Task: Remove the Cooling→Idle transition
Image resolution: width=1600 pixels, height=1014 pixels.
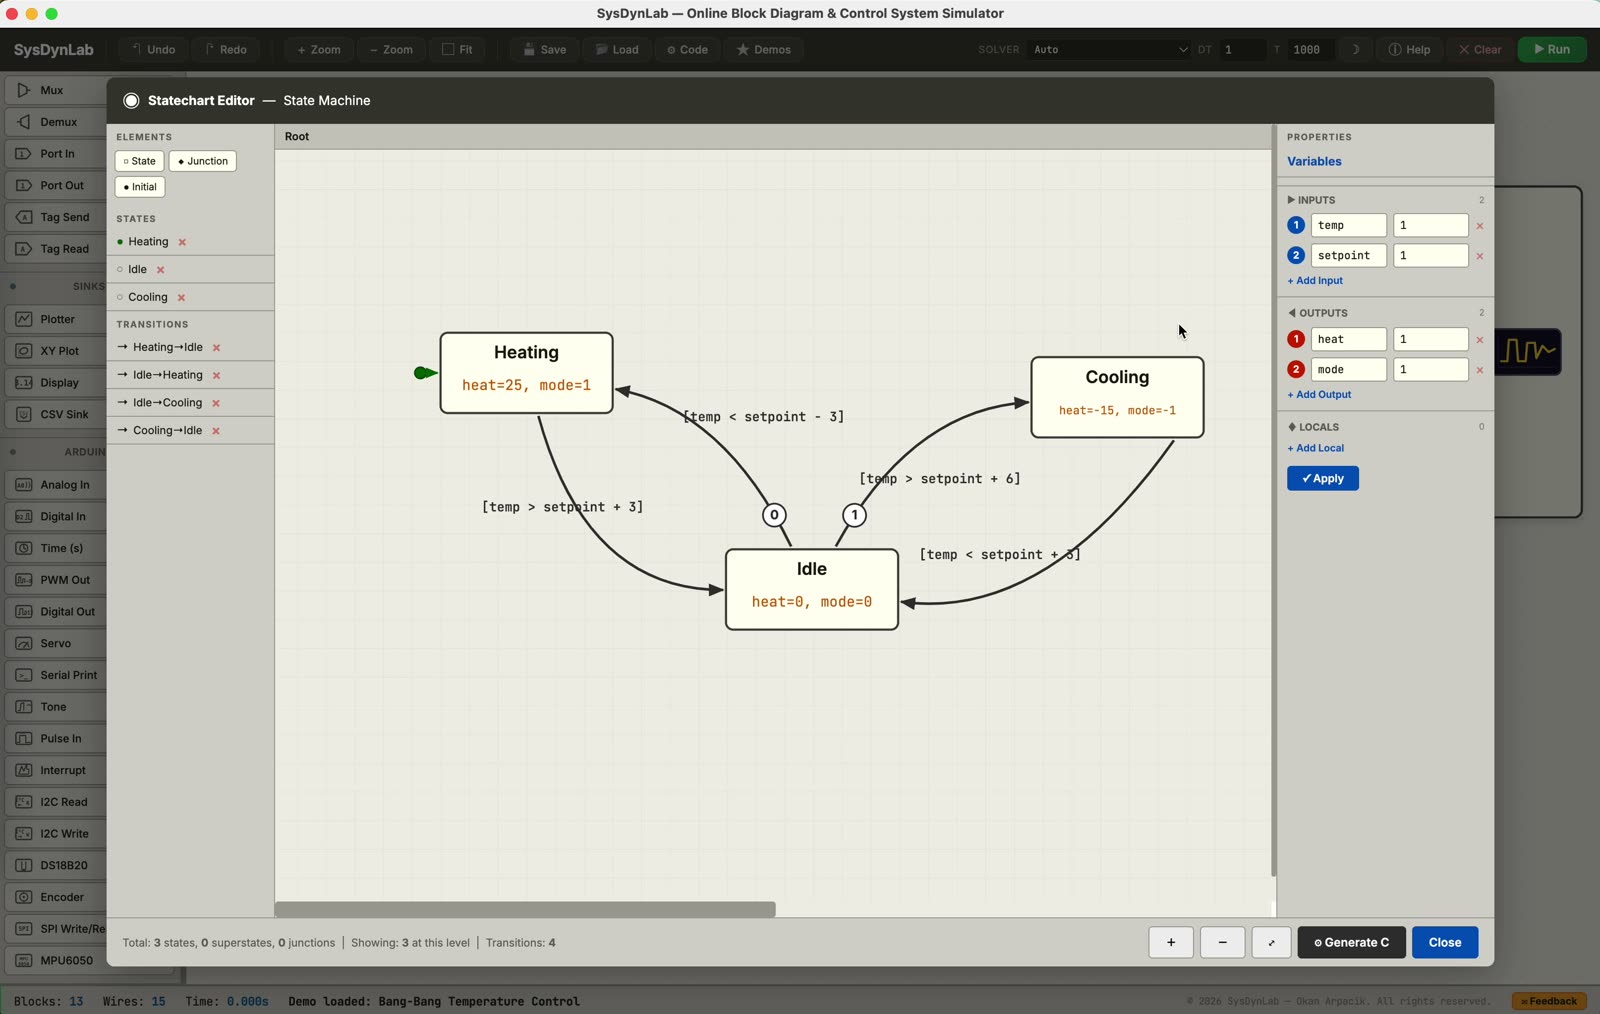Action: (x=215, y=431)
